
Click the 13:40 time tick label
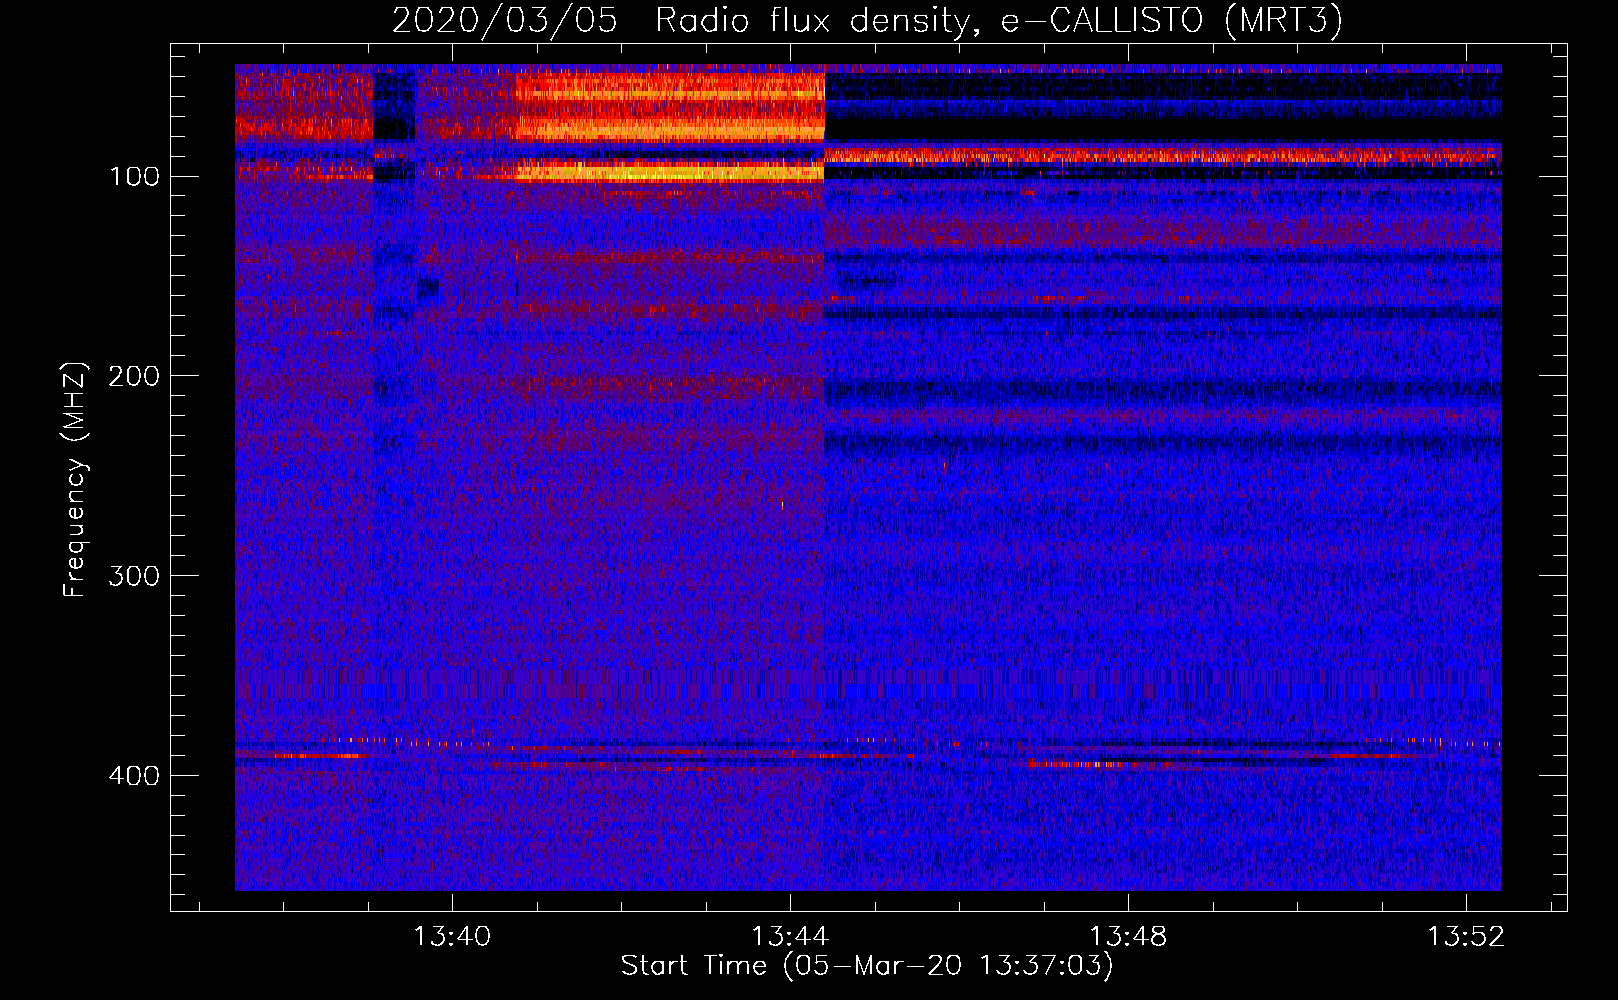[x=452, y=937]
